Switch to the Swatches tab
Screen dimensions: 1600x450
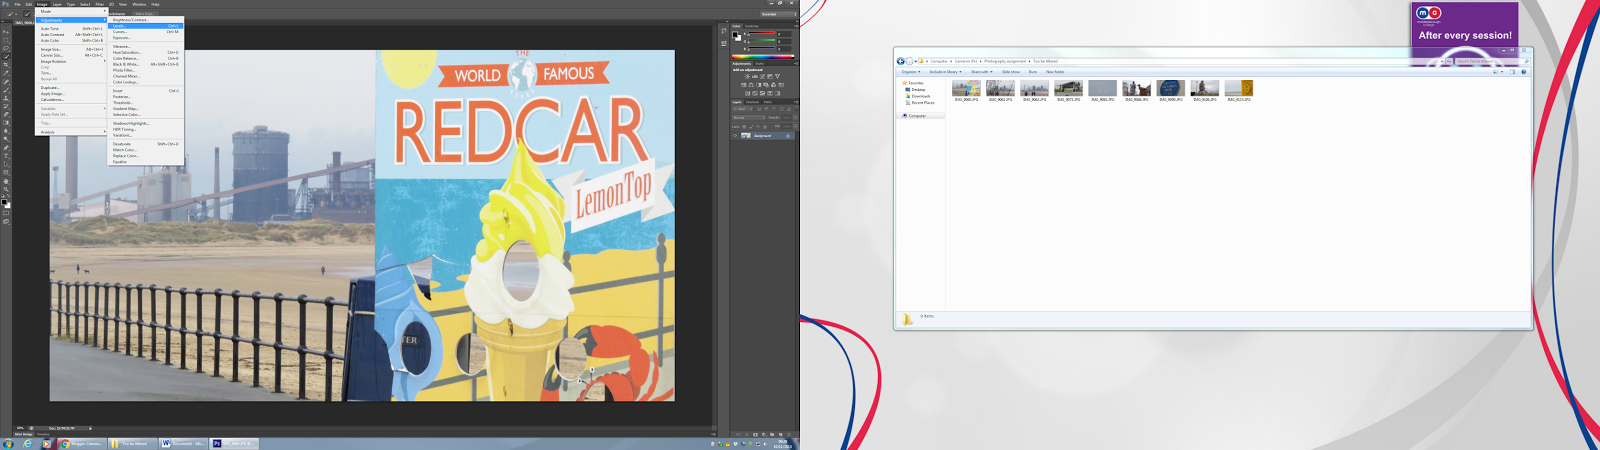click(x=752, y=26)
